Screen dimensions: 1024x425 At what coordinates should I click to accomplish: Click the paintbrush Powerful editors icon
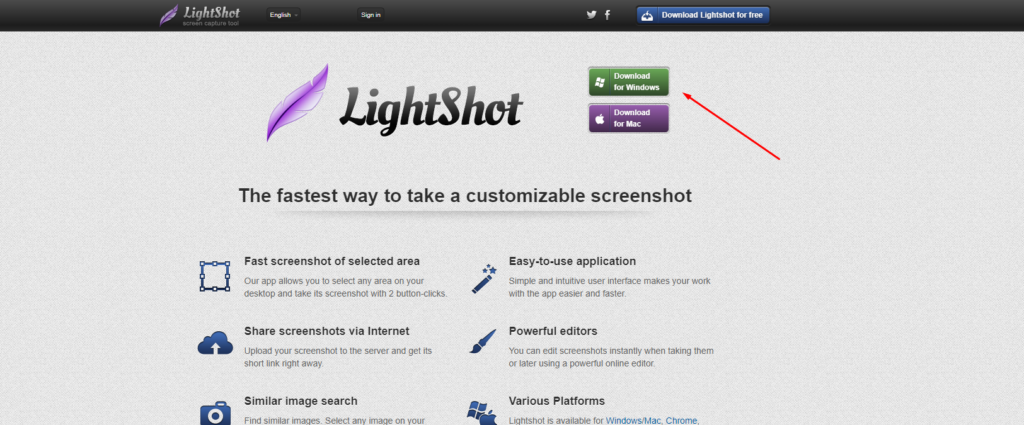pos(483,341)
